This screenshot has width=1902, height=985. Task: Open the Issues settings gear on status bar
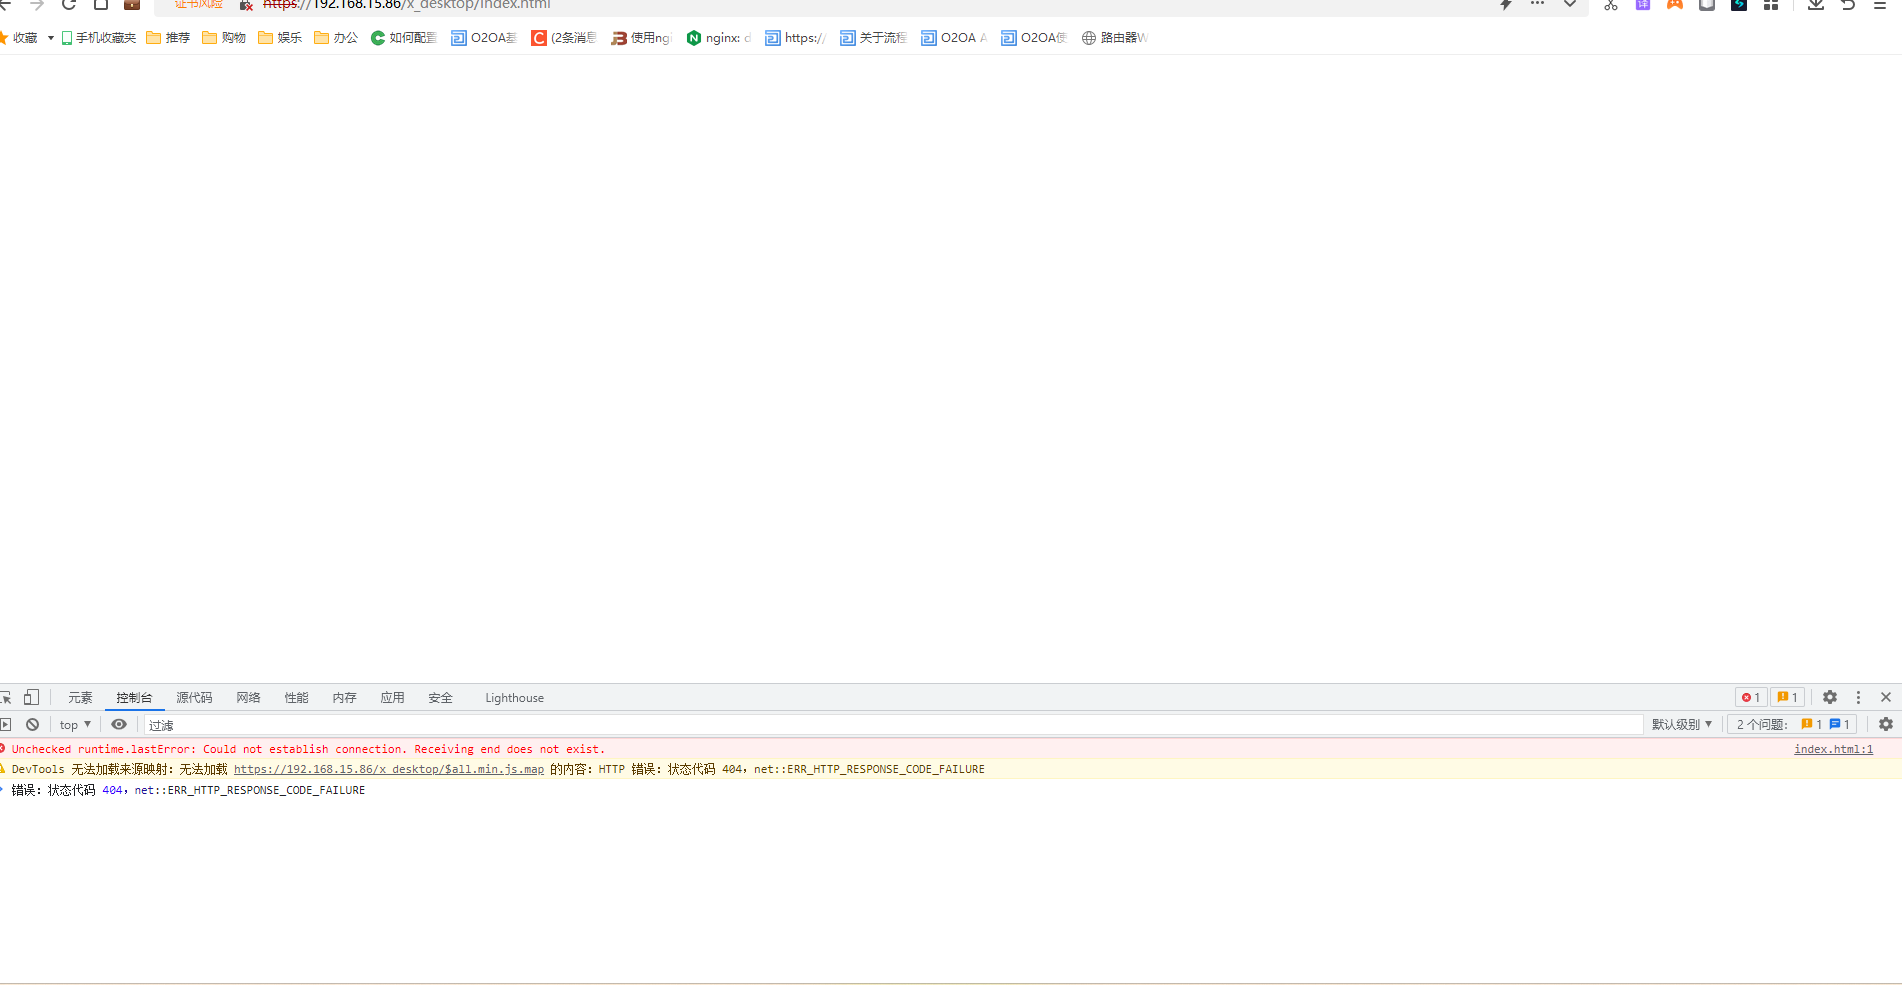click(1886, 724)
